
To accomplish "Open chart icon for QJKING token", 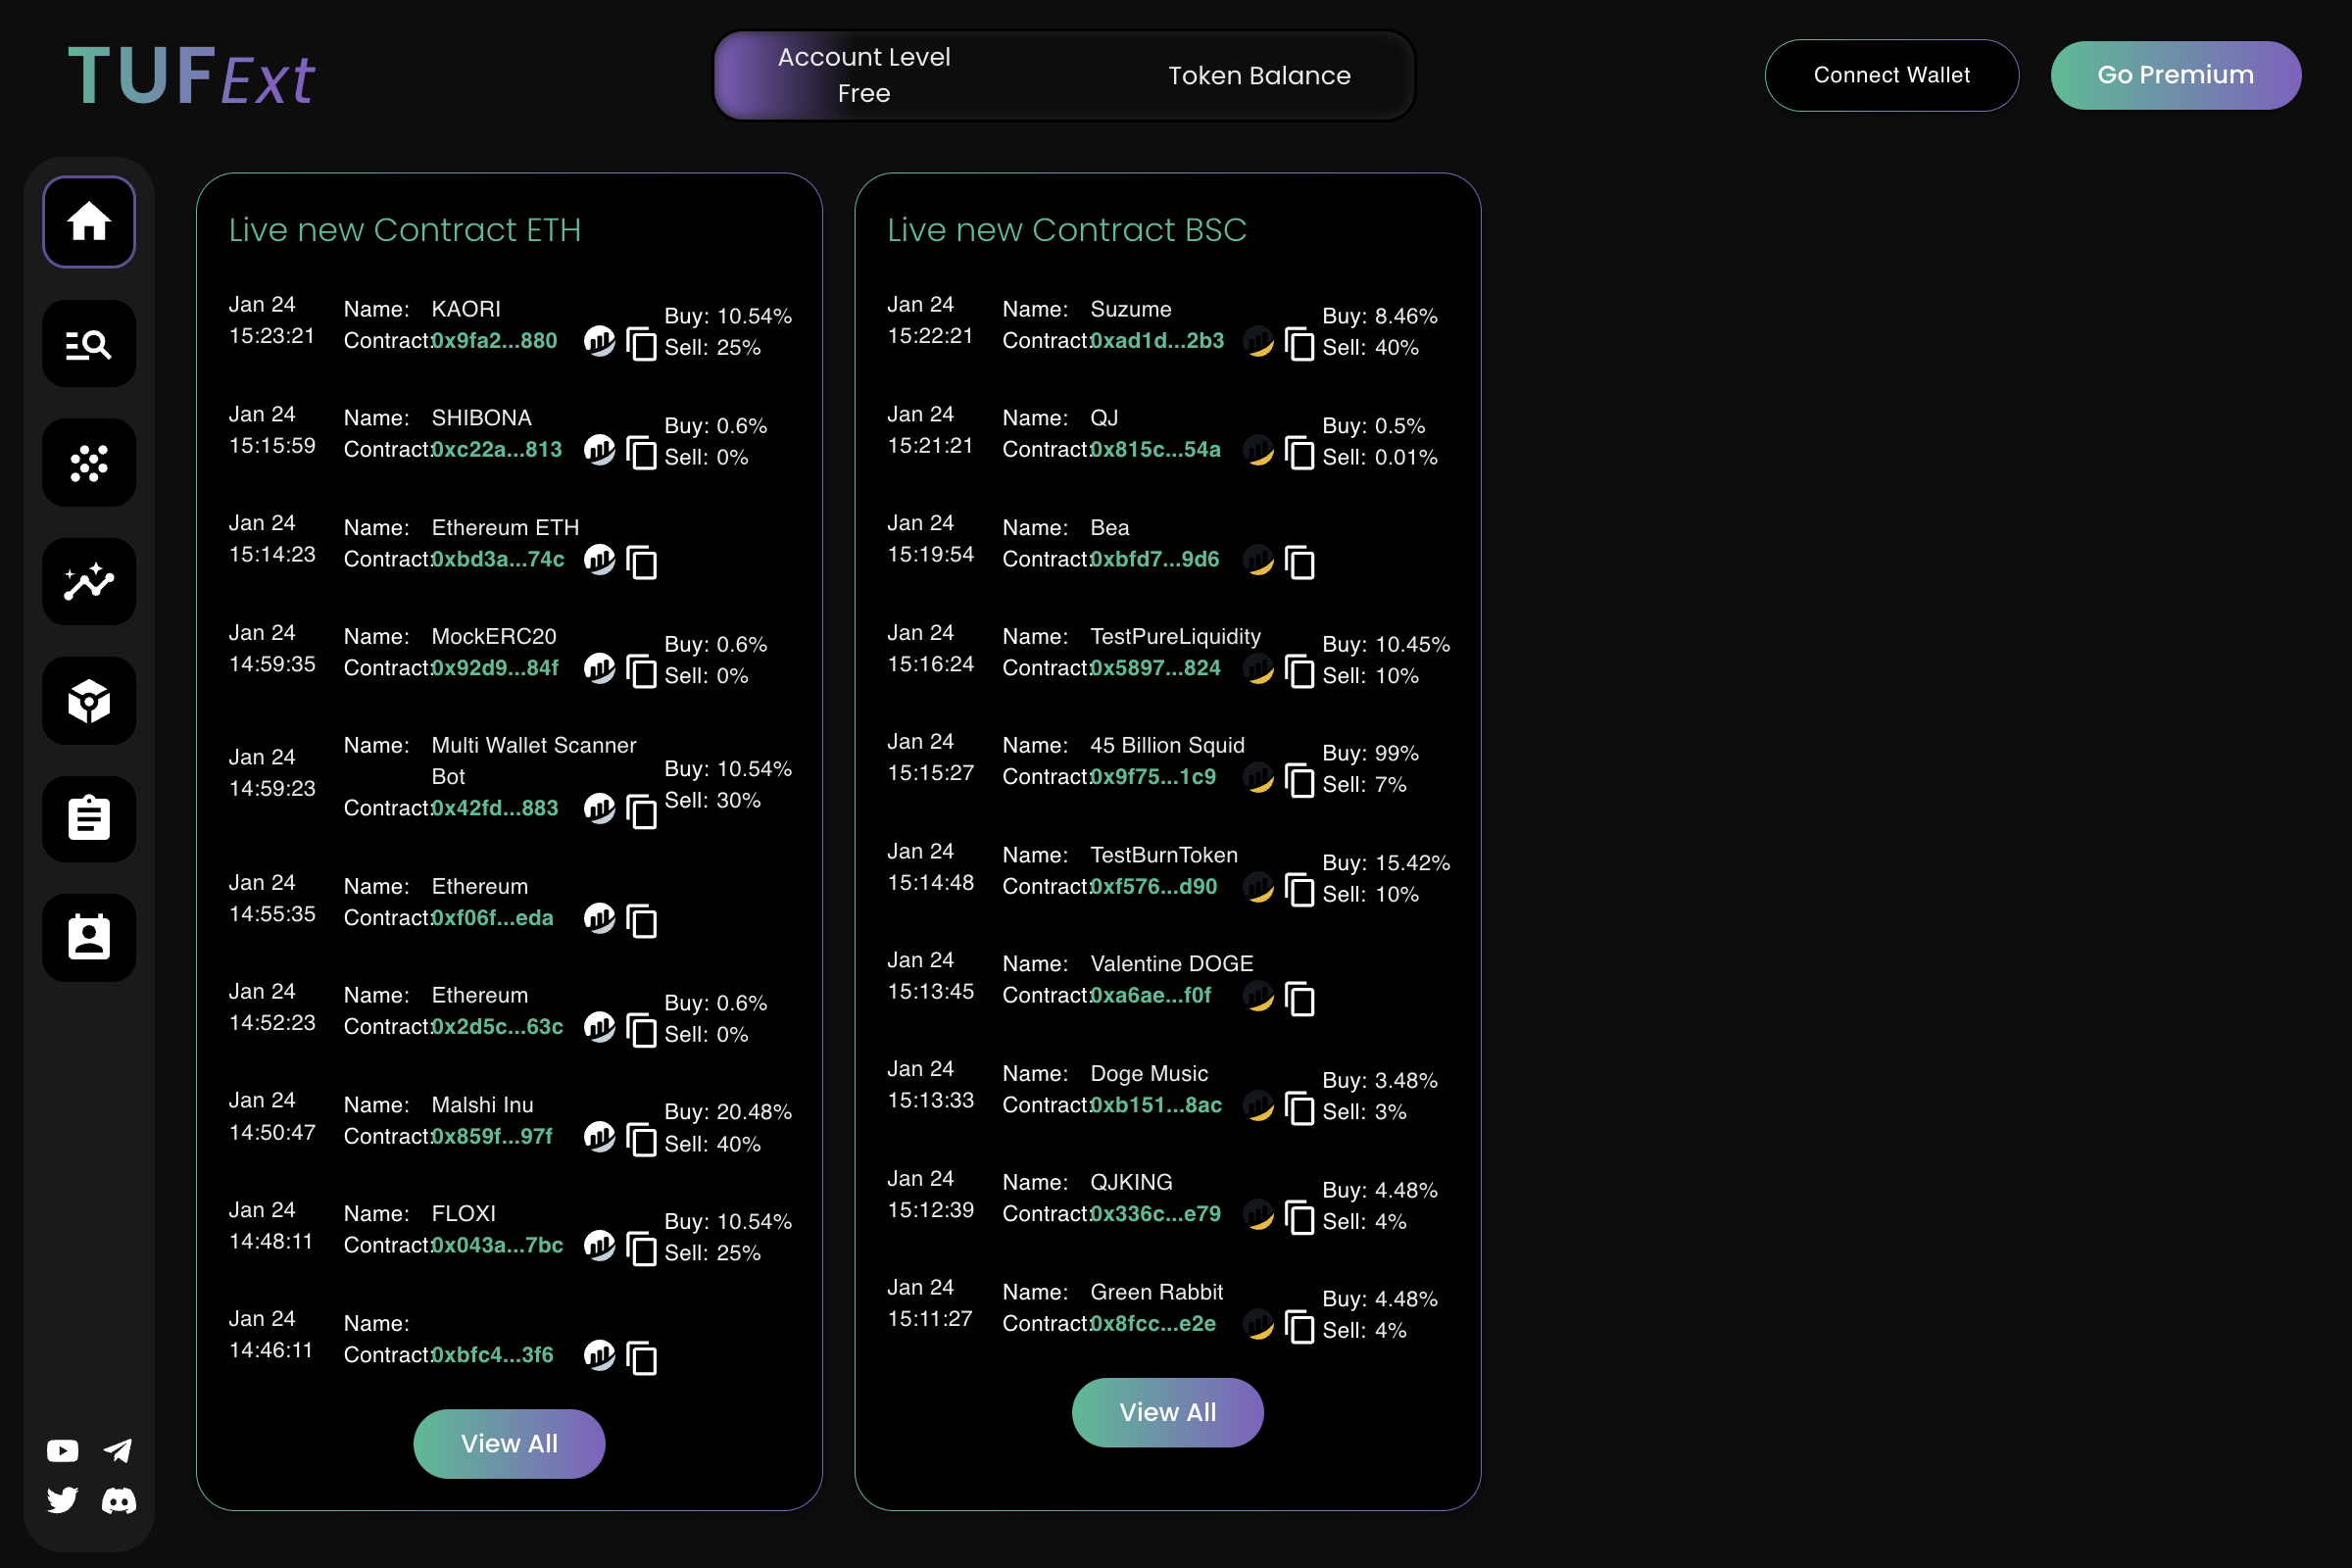I will click(x=1258, y=1214).
